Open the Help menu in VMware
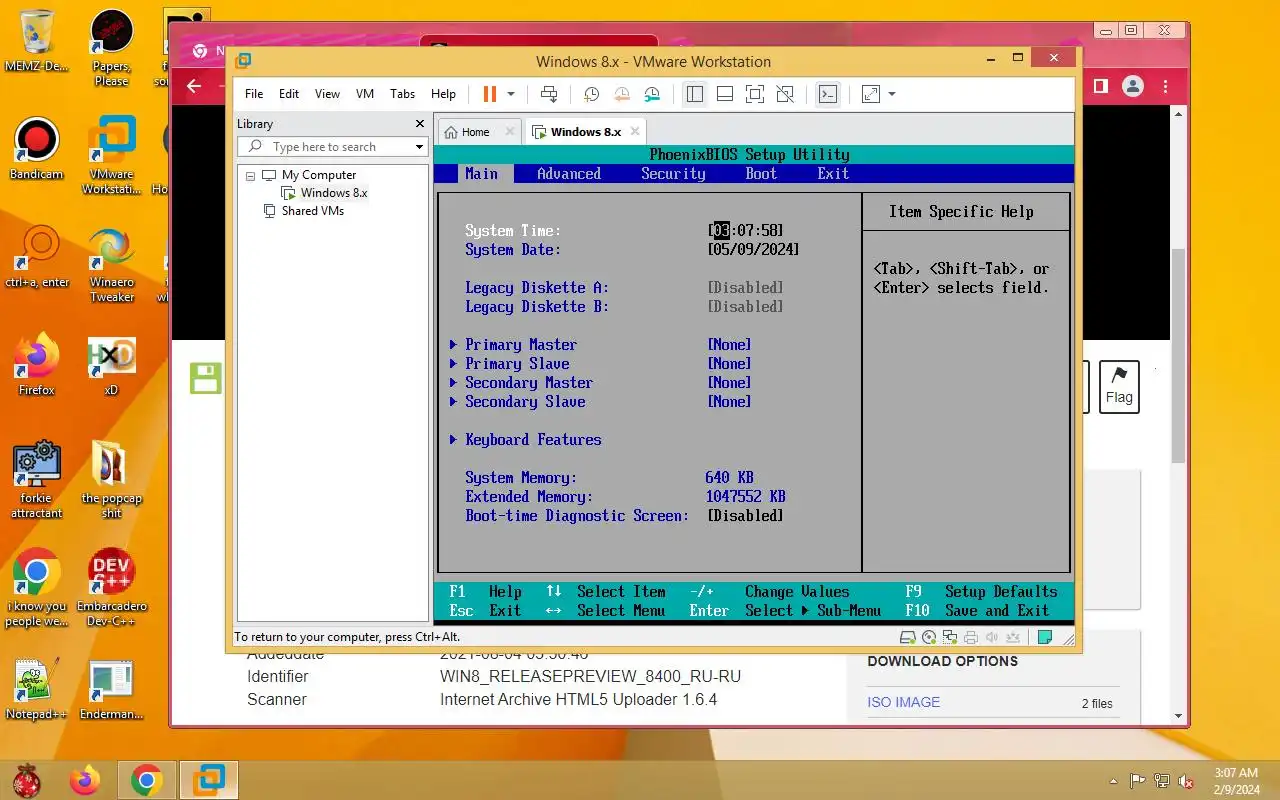Image resolution: width=1280 pixels, height=800 pixels. tap(443, 94)
